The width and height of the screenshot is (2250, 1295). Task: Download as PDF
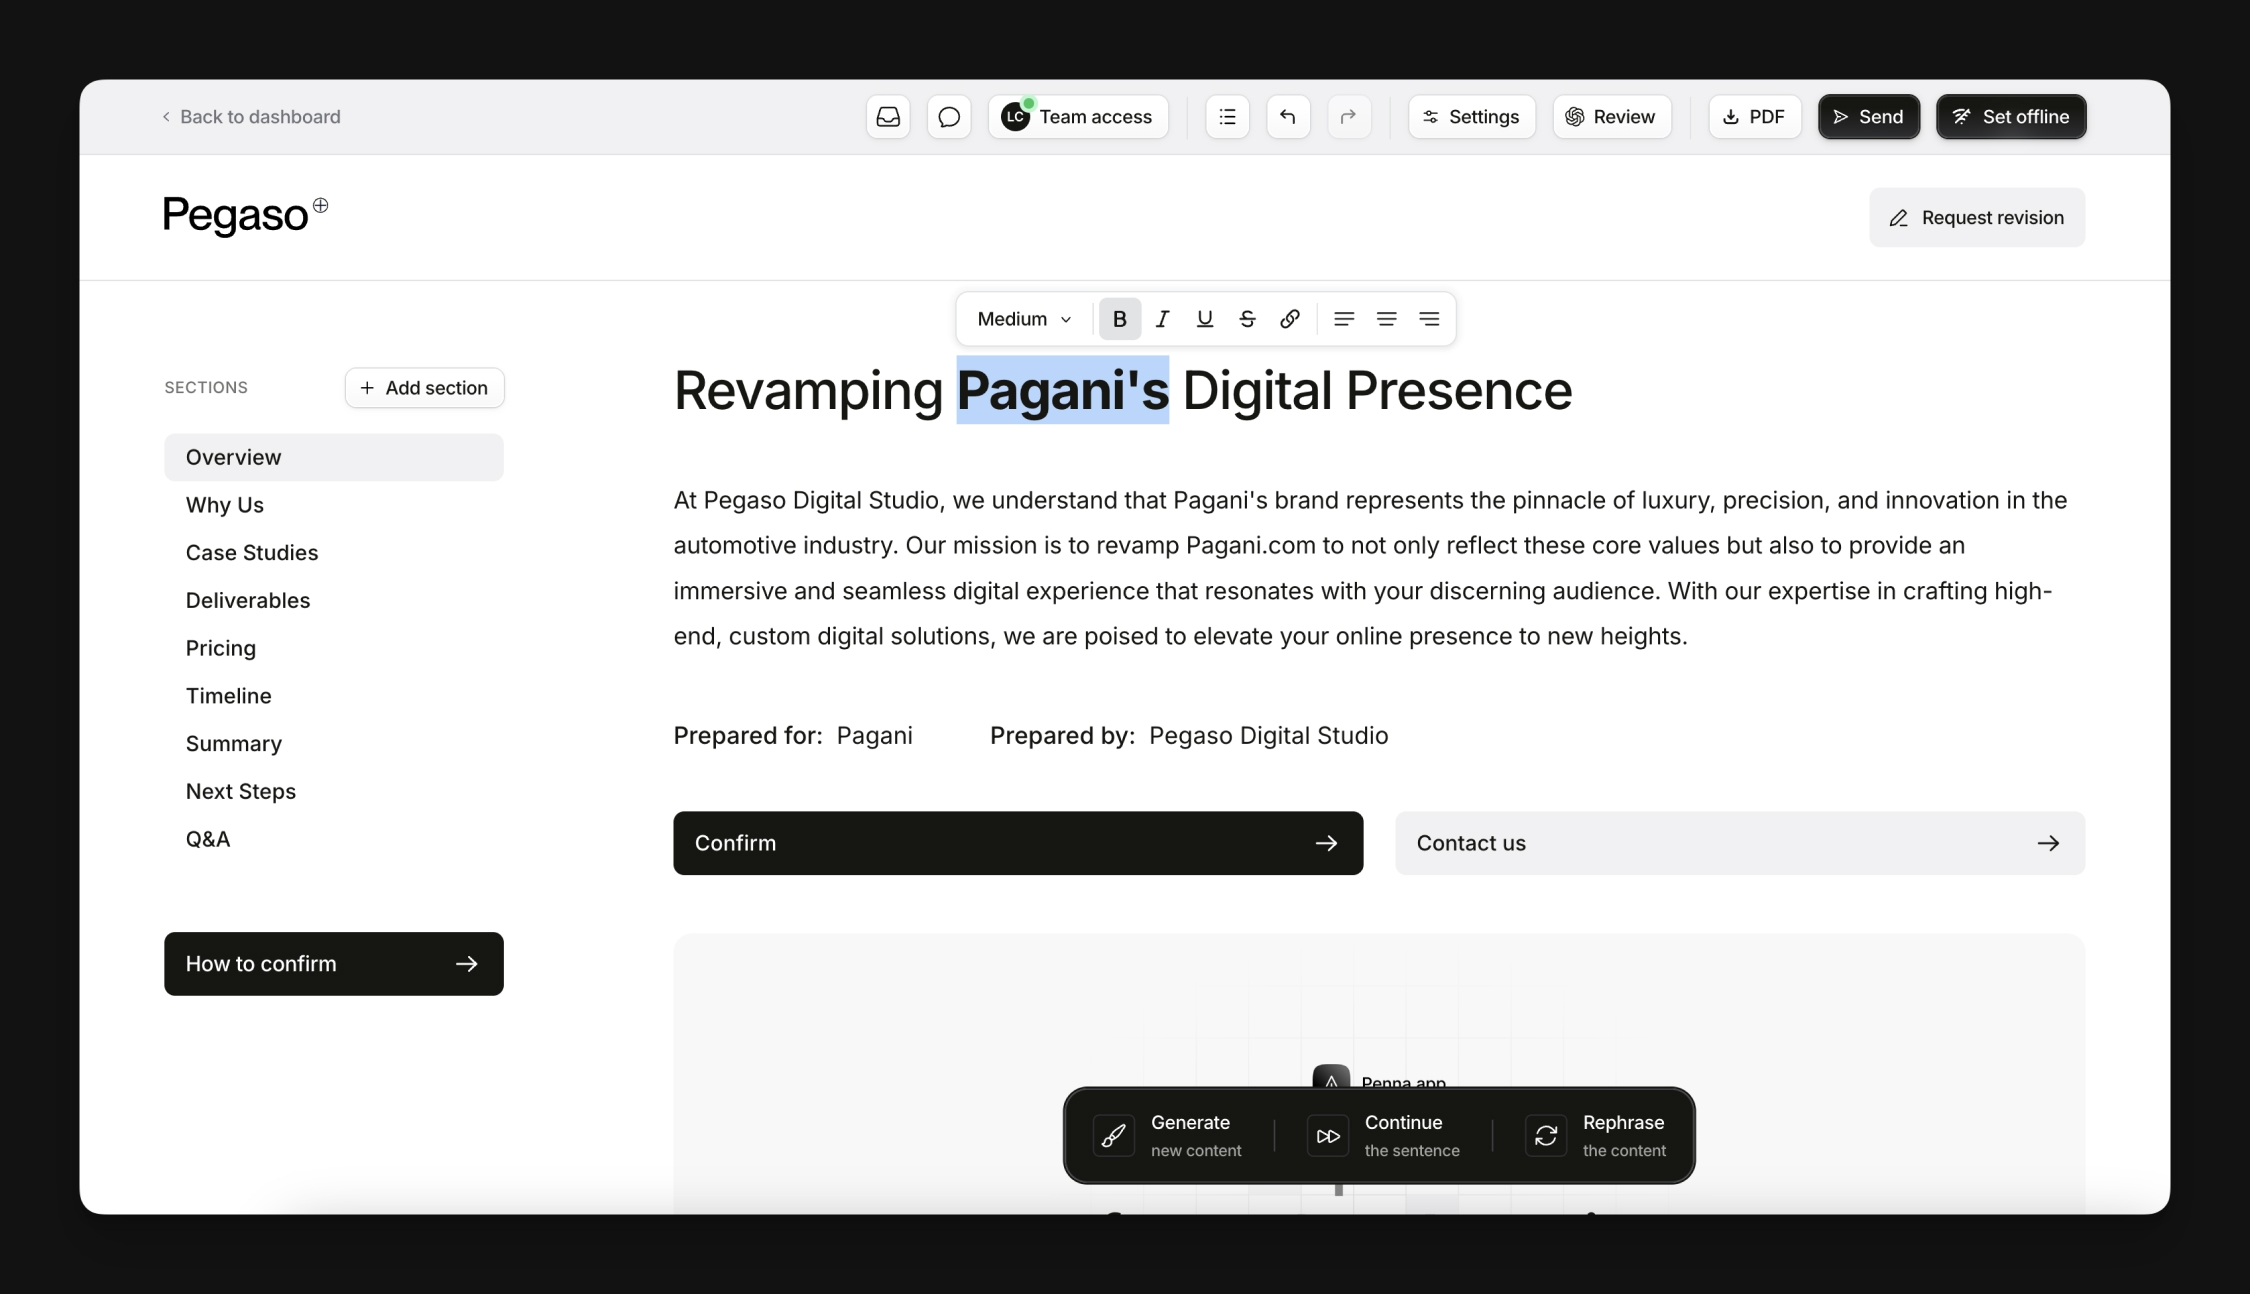pos(1755,117)
